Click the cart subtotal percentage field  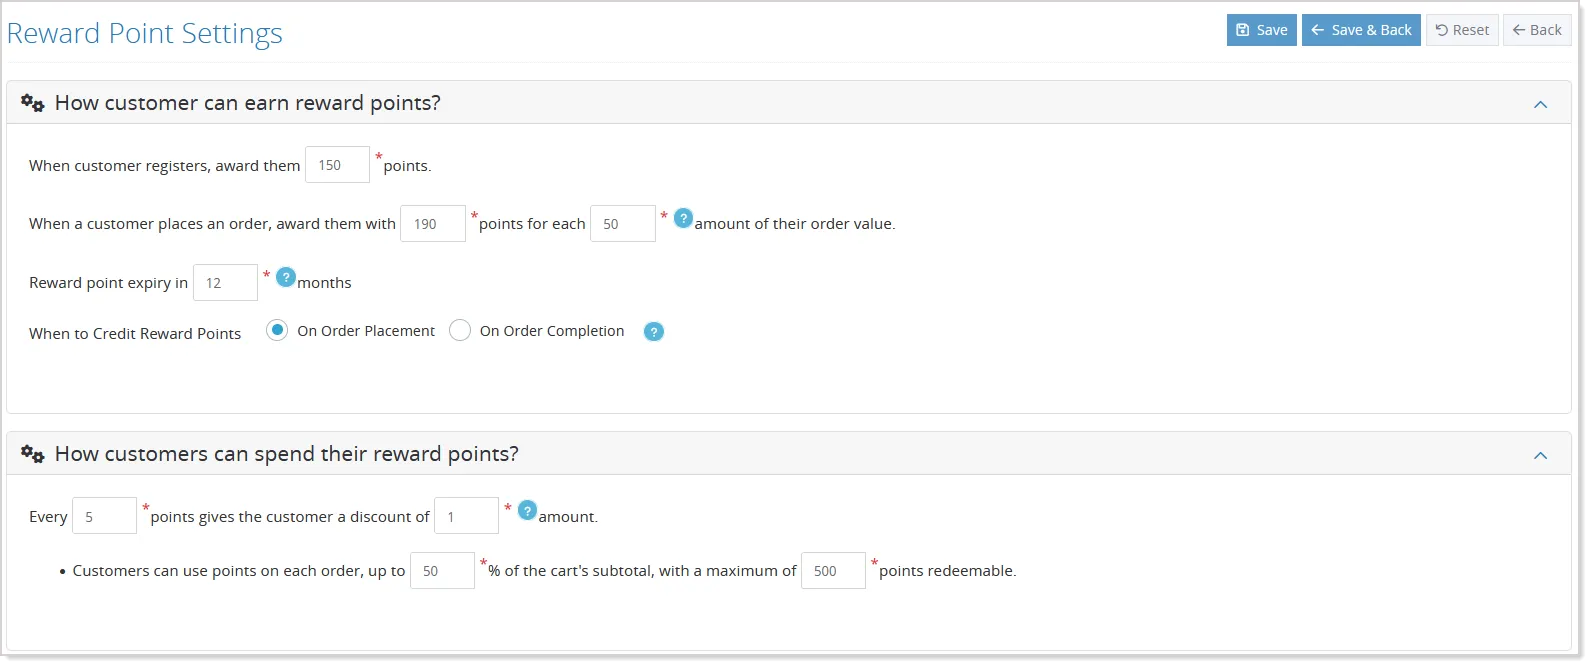coord(442,571)
